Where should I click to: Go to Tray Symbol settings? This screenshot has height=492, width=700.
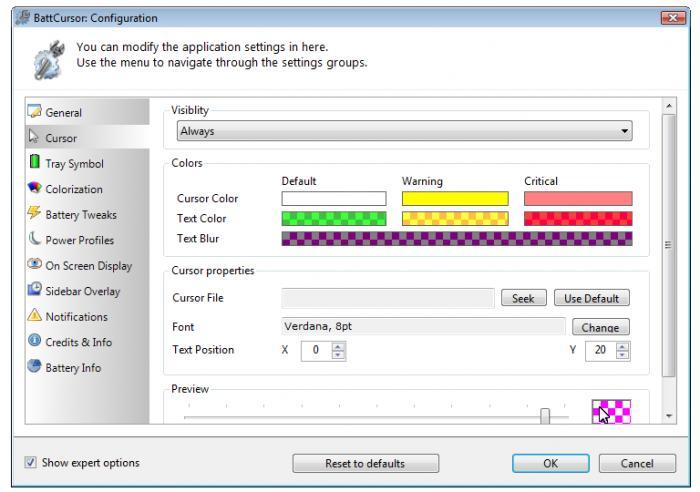pos(88,163)
